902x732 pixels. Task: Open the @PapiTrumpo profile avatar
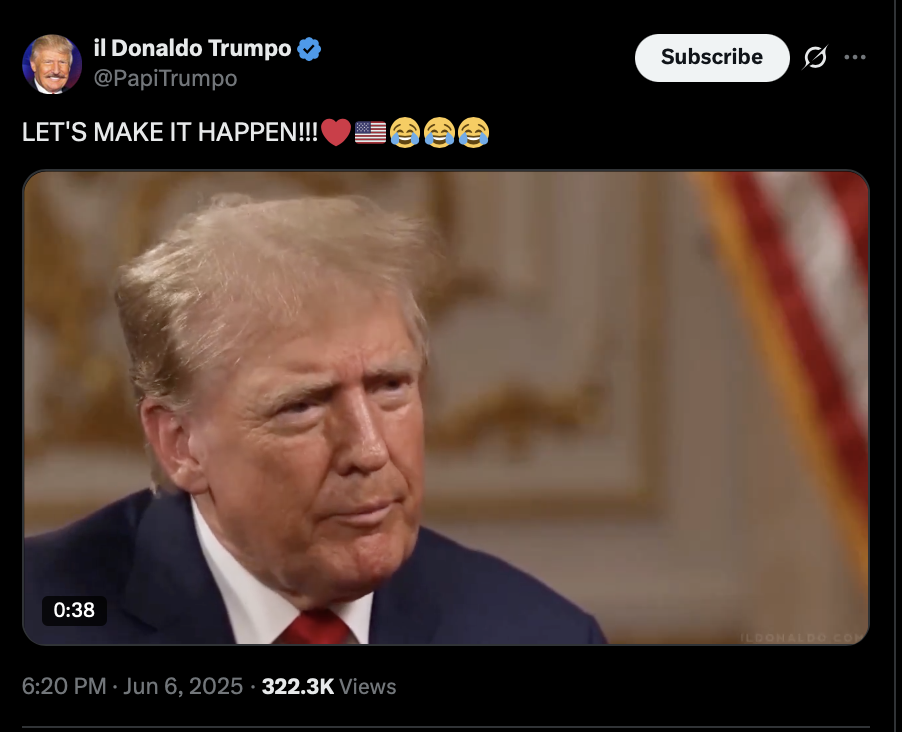click(x=52, y=64)
